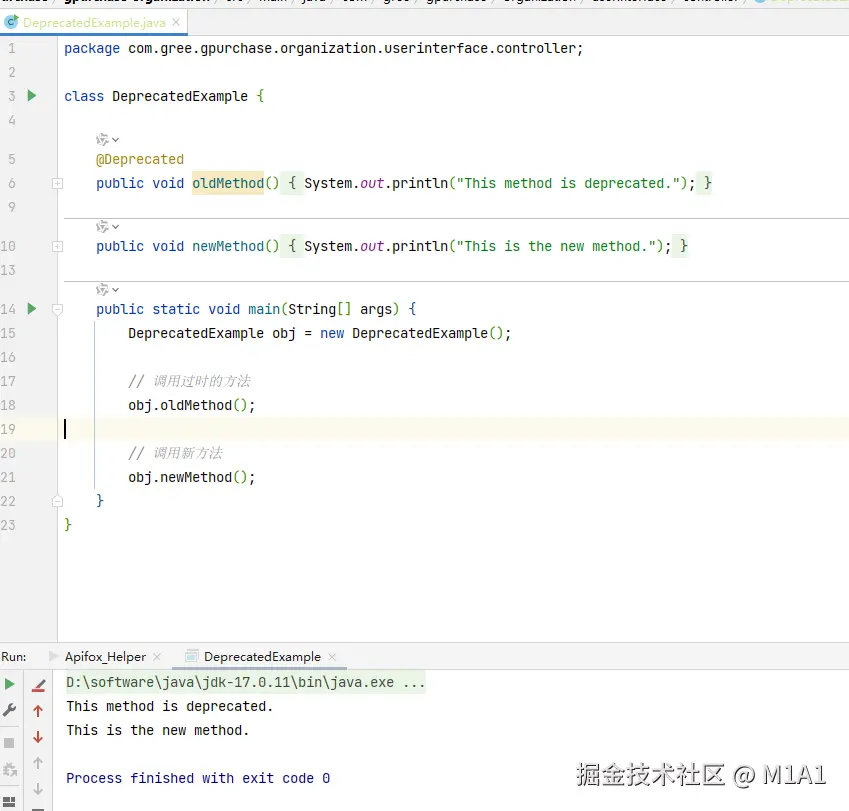Rerun DeprecatedExample with green play button

9,684
